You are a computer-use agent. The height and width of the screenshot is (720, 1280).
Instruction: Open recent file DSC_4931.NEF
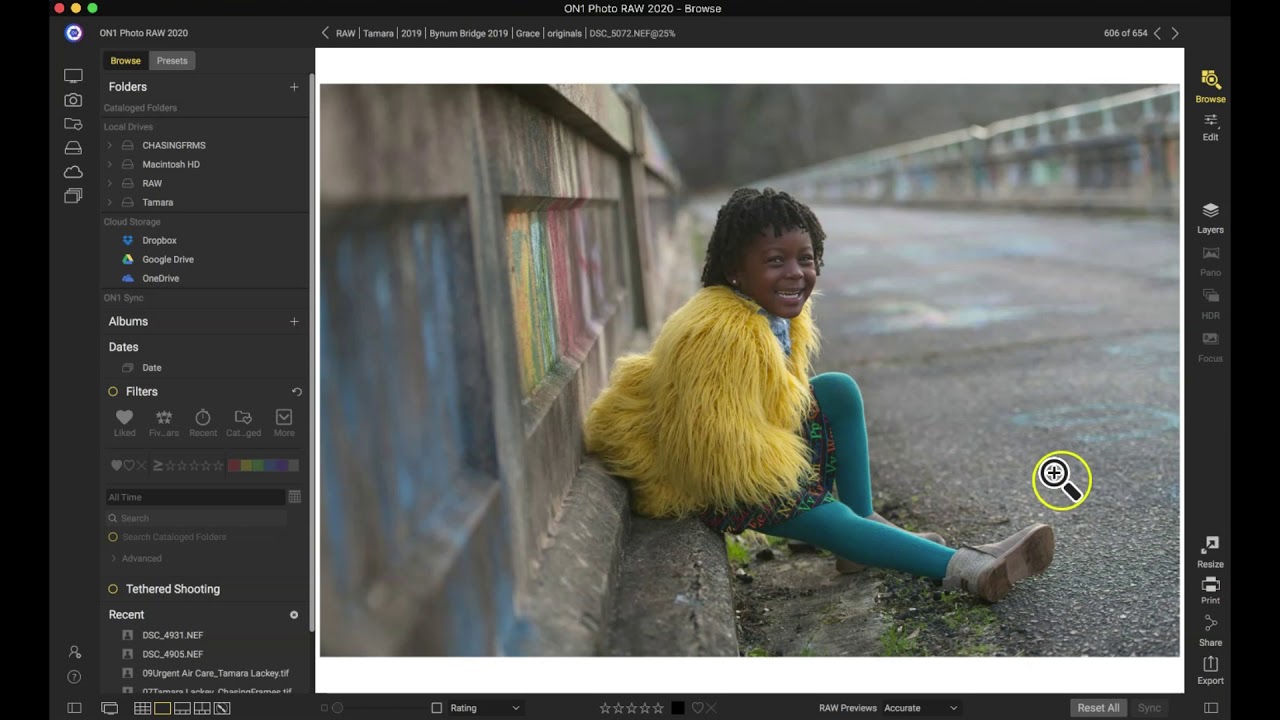[172, 635]
